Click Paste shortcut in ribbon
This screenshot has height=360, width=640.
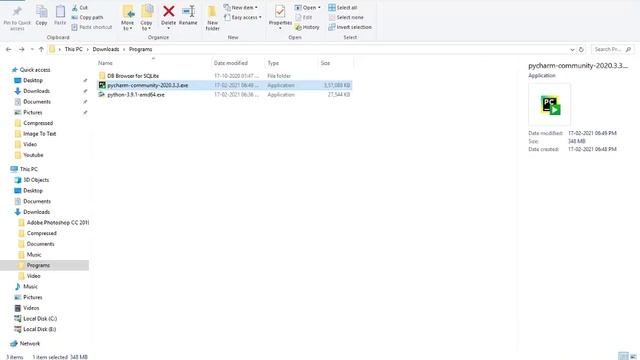(x=91, y=27)
